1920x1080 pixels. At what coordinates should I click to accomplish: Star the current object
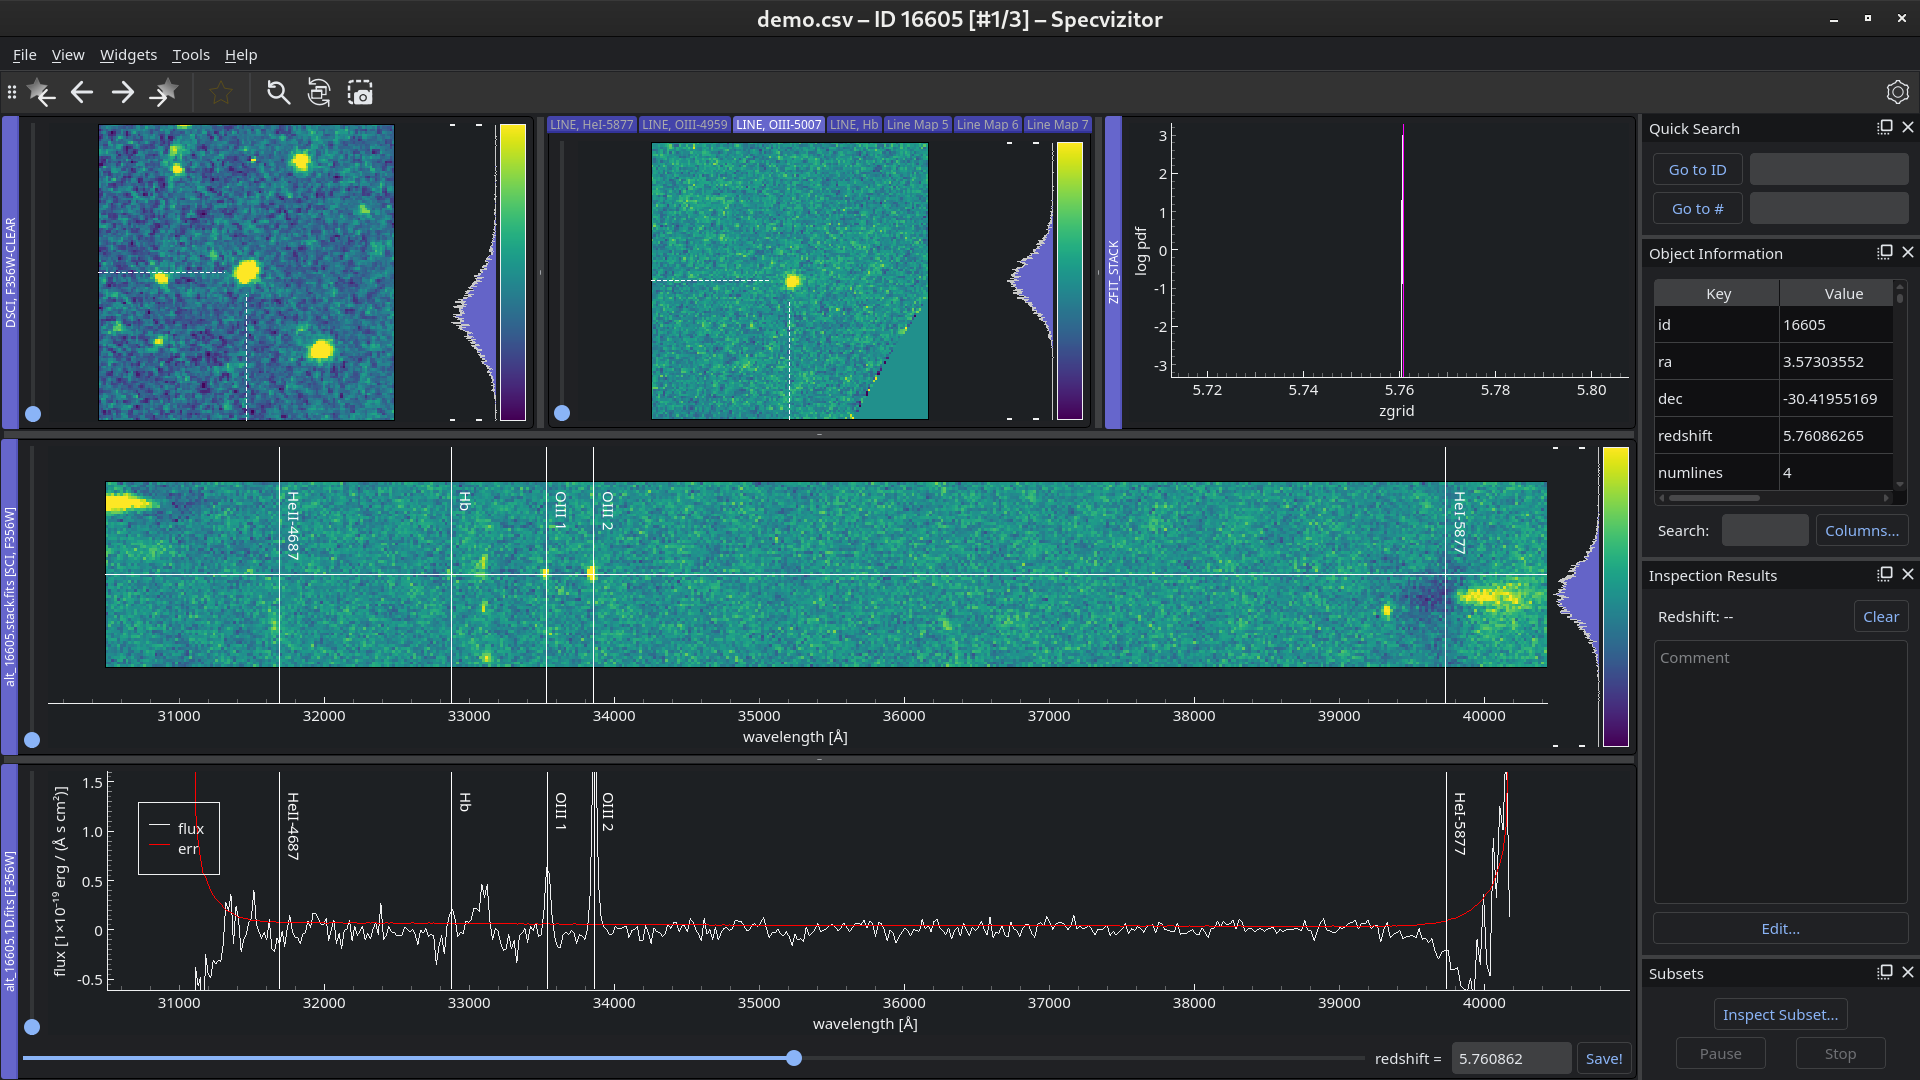click(221, 93)
